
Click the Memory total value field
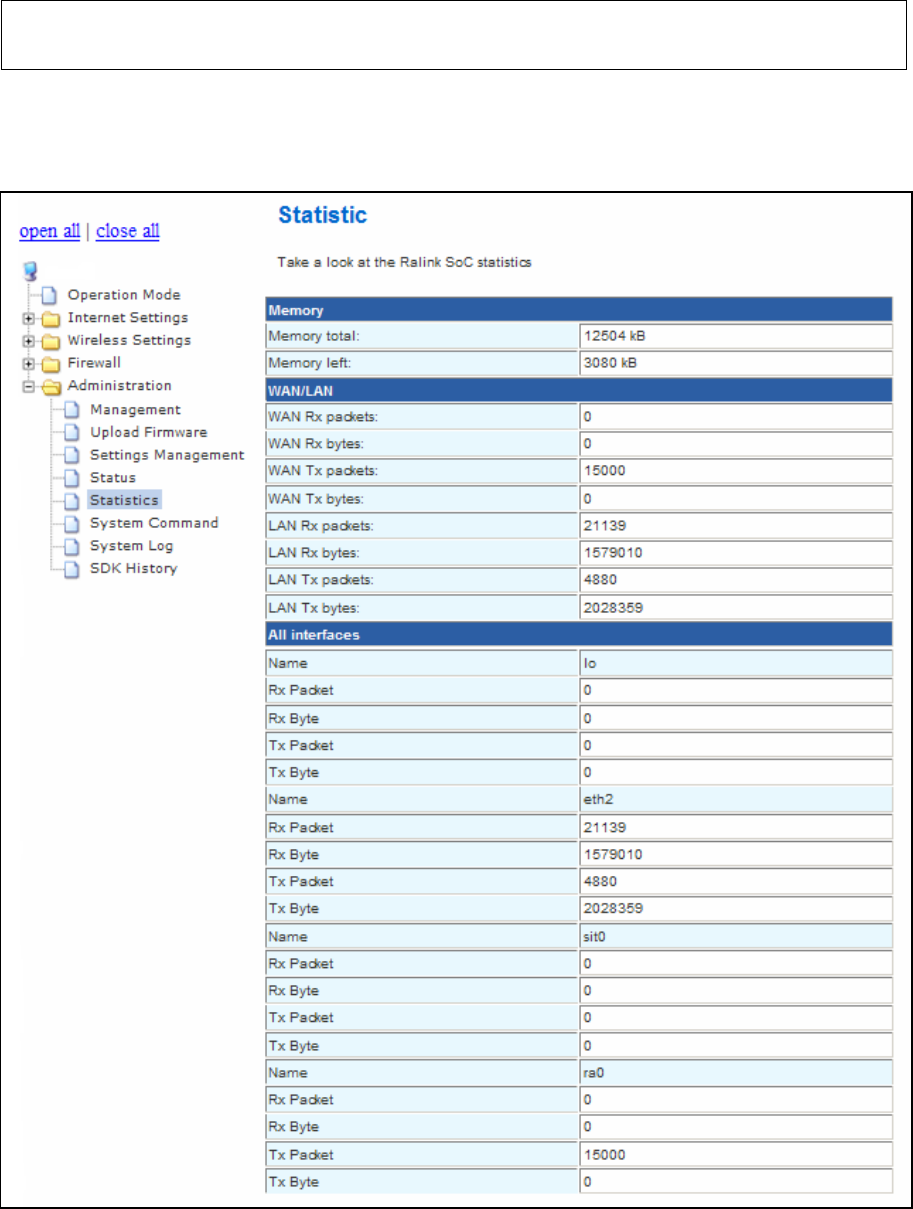click(736, 336)
